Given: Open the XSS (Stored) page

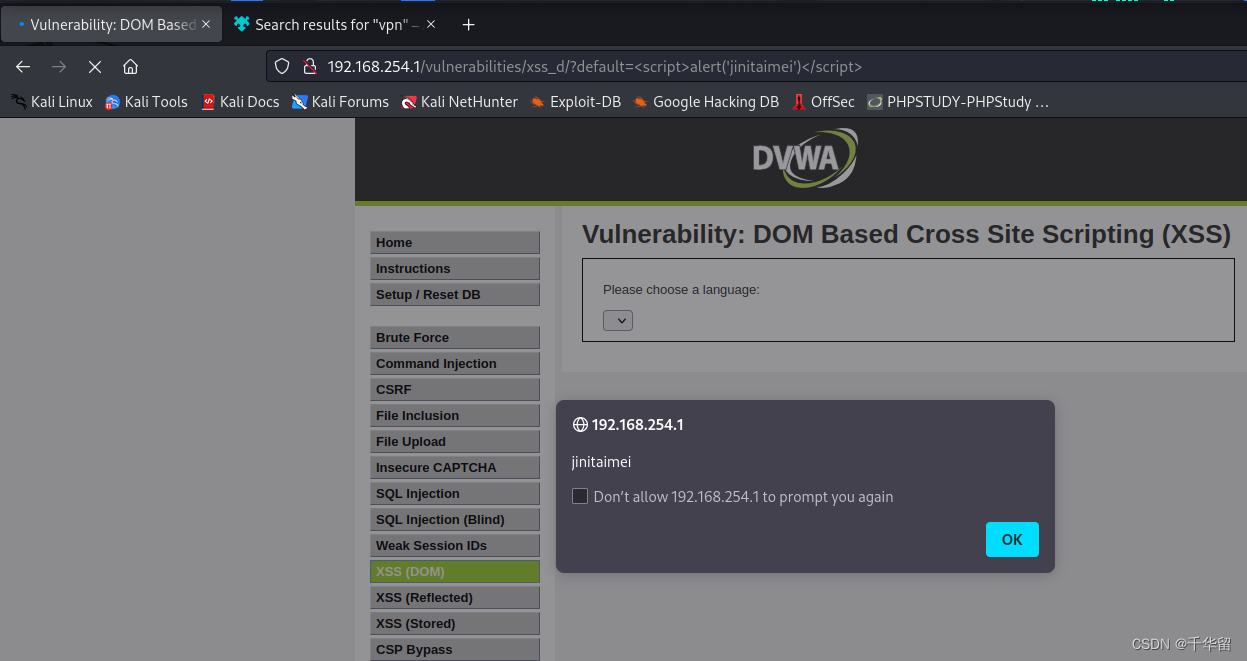Looking at the screenshot, I should [455, 623].
